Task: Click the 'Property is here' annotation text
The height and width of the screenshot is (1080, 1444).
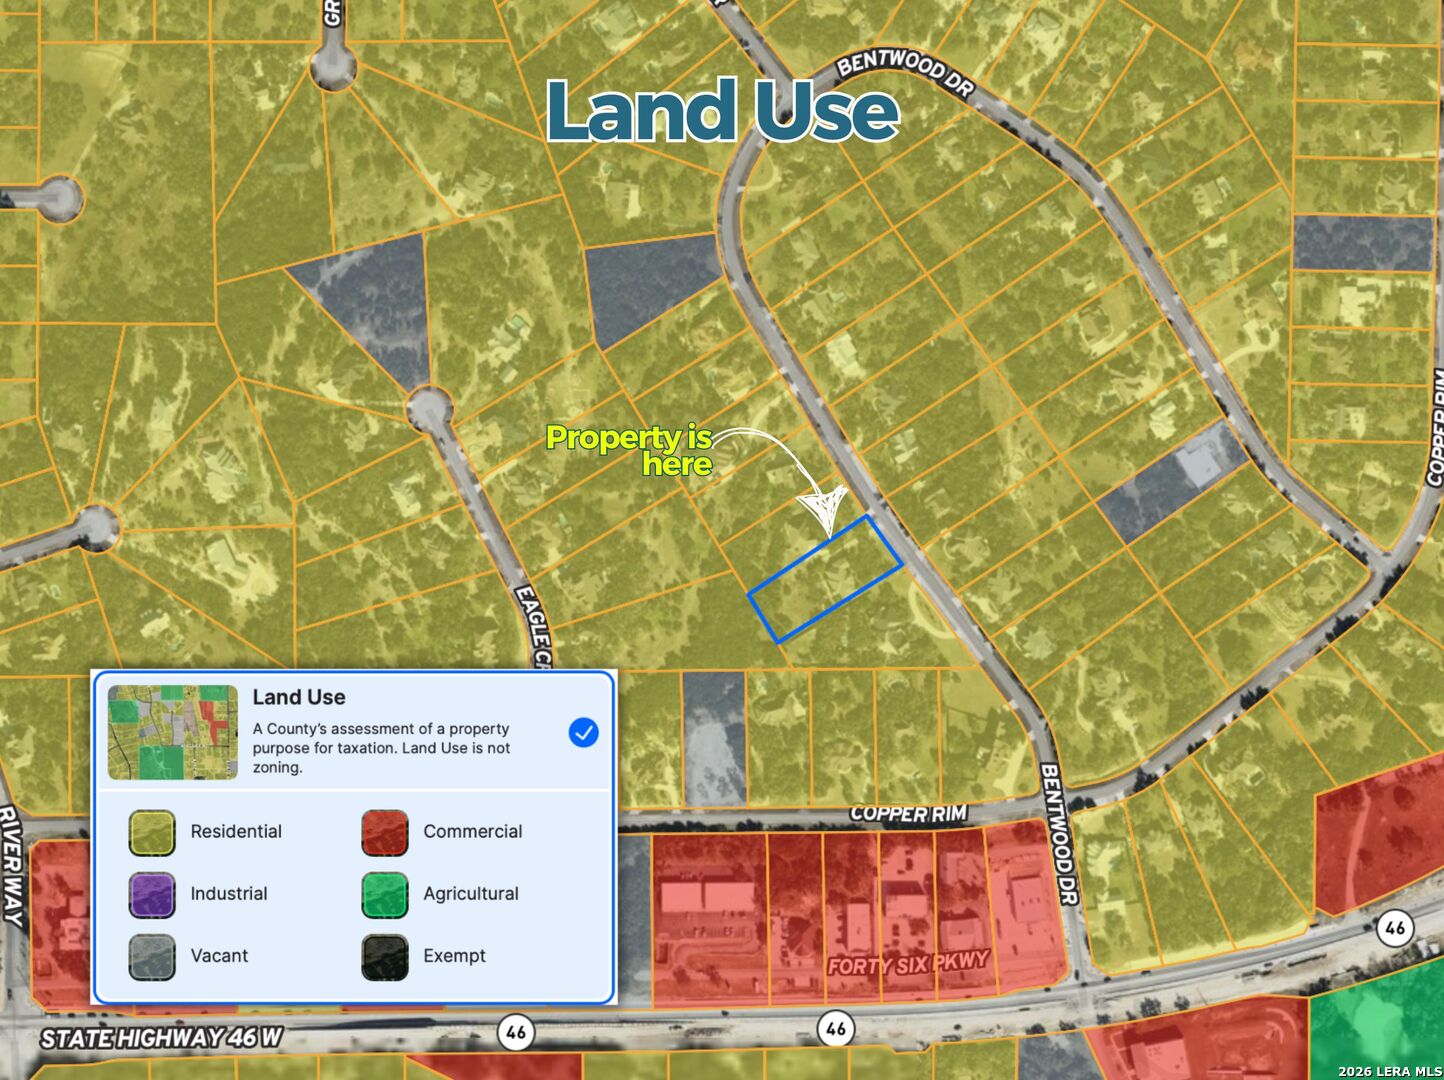Action: [629, 450]
